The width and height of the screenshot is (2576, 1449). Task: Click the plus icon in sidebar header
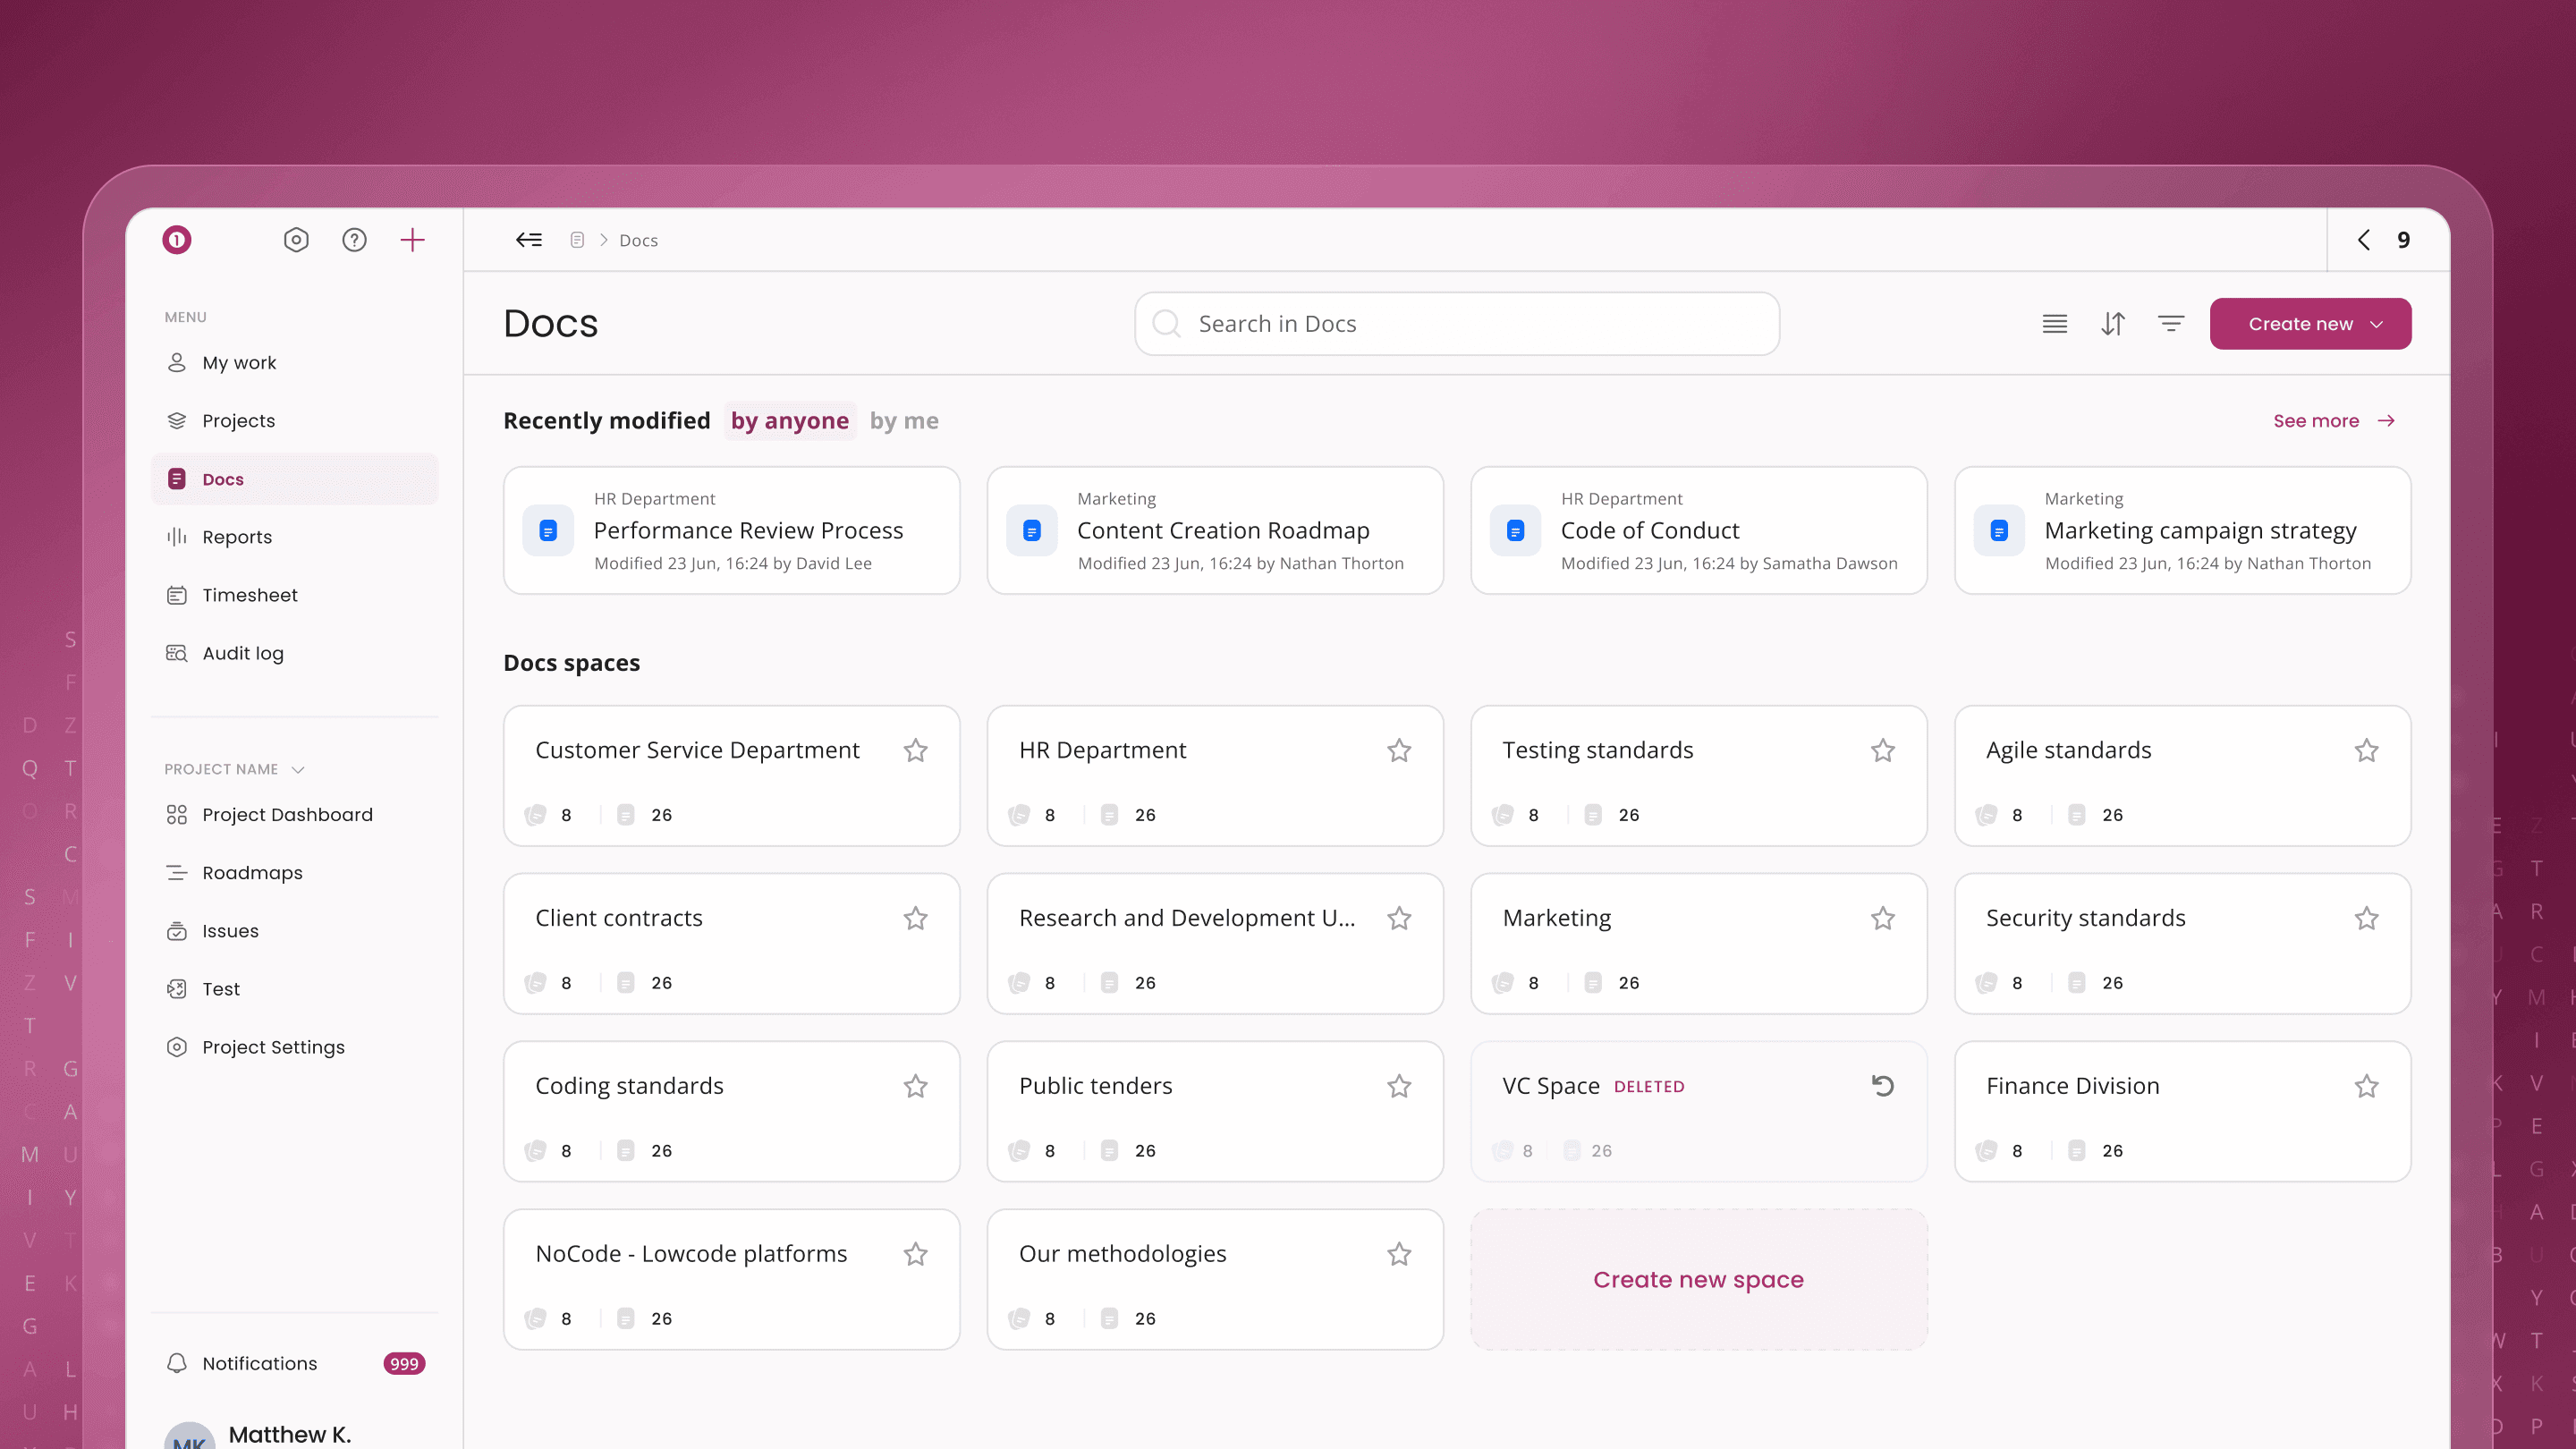pyautogui.click(x=412, y=240)
